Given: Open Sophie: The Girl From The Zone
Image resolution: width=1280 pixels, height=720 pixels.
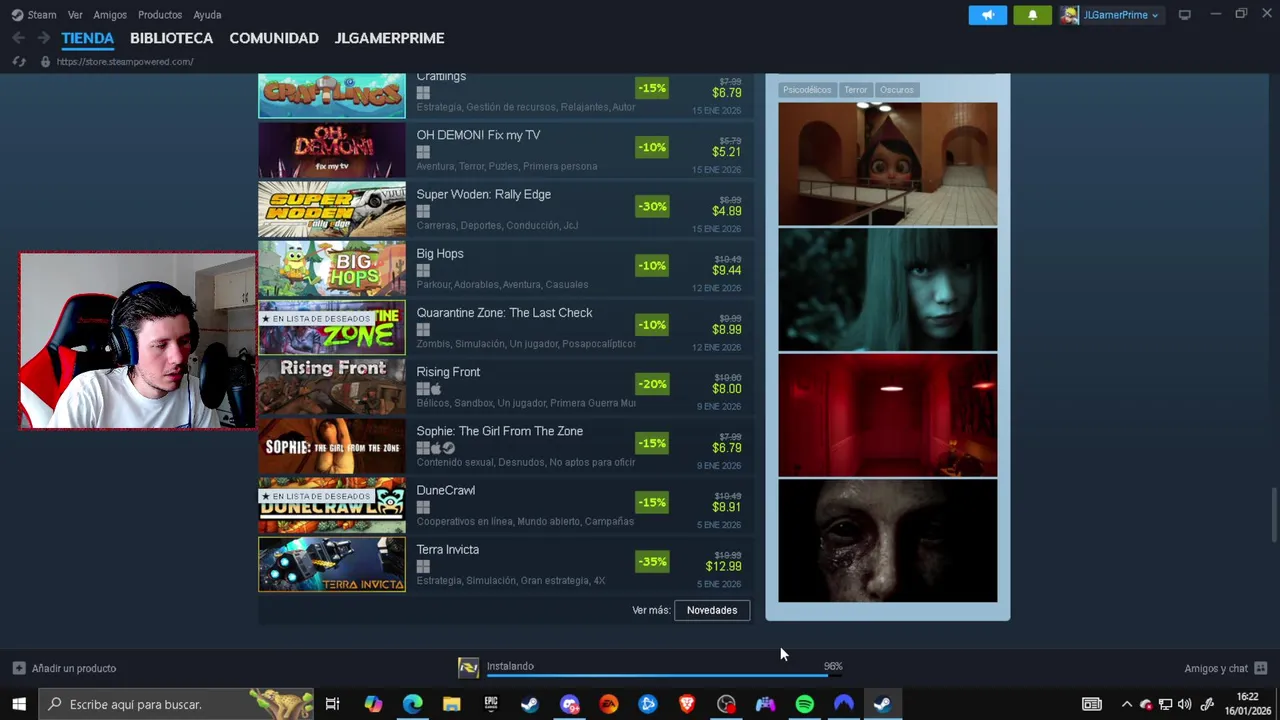Looking at the screenshot, I should click(505, 445).
